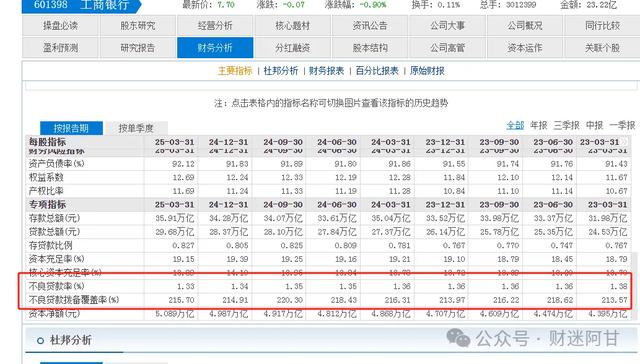
Task: Click value 92.12 in 资产负债率 row
Action: [x=183, y=164]
